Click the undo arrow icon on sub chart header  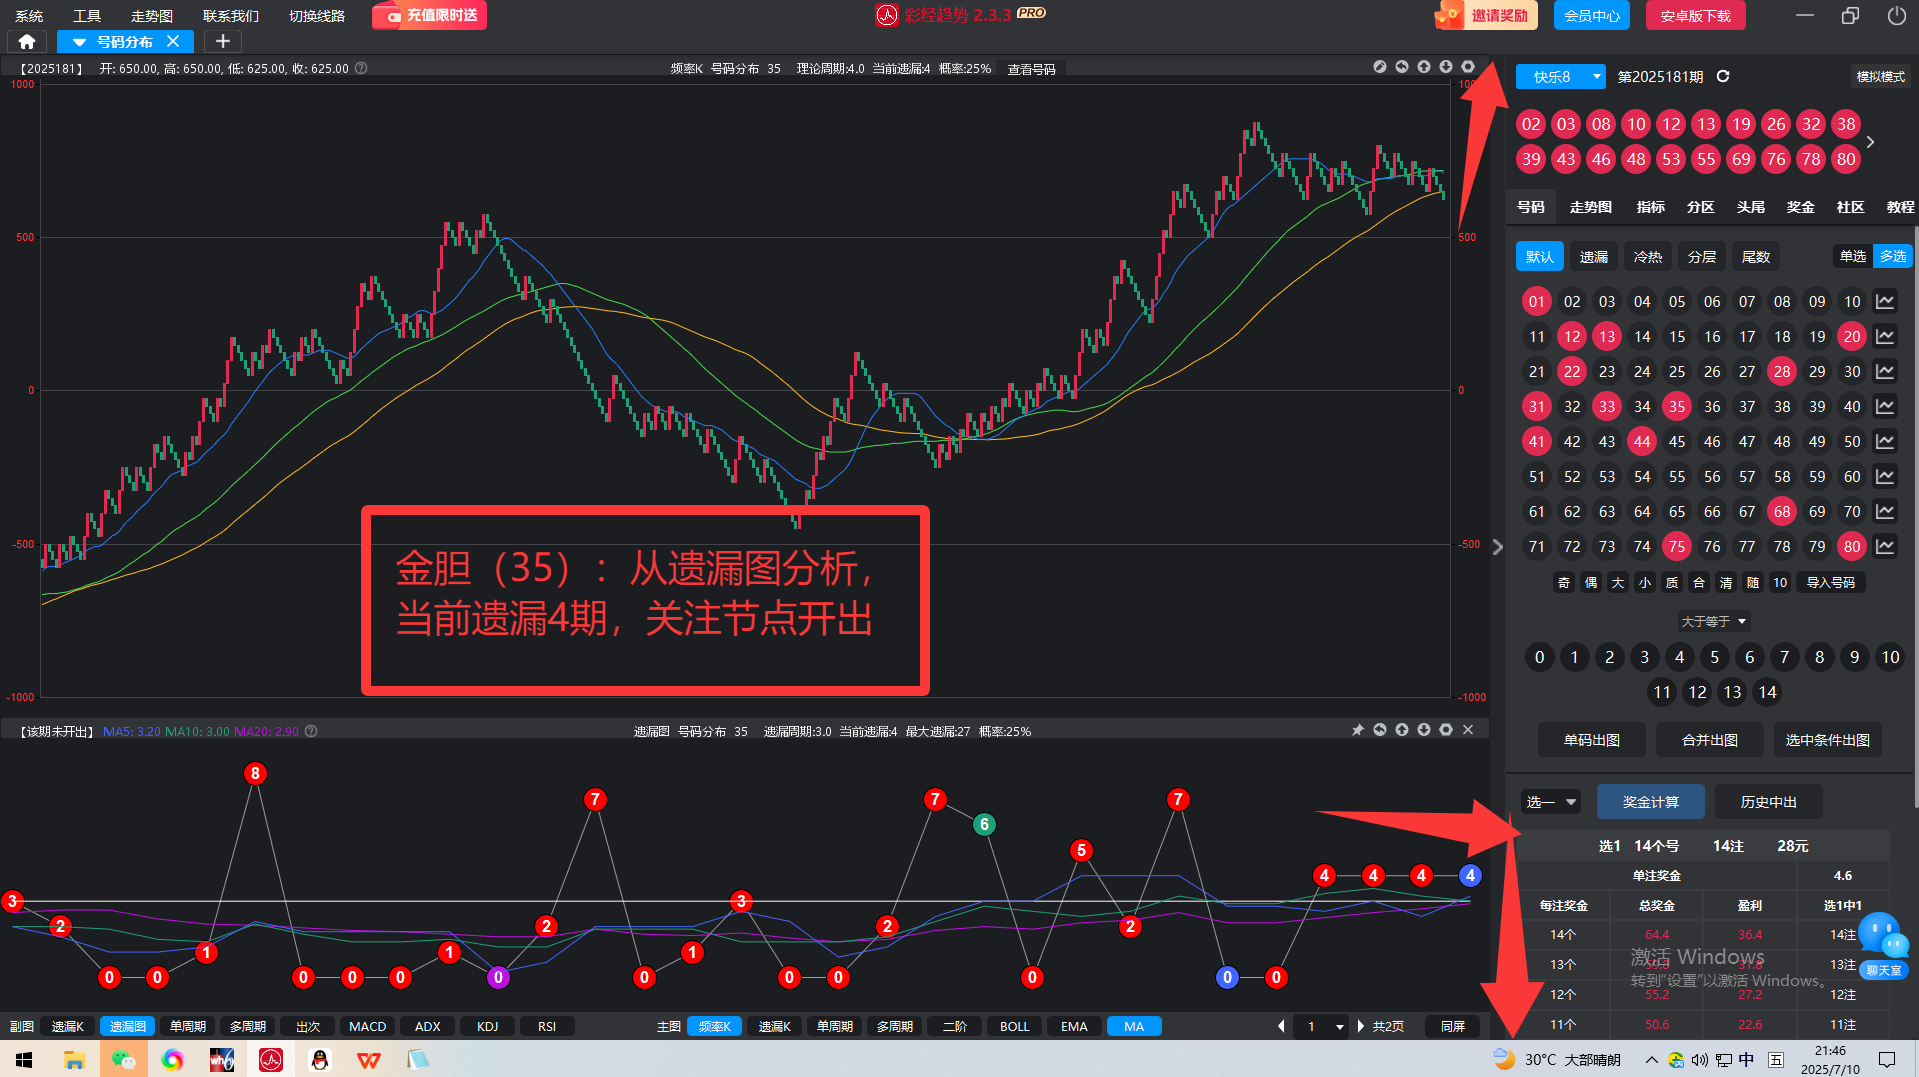pyautogui.click(x=1380, y=730)
